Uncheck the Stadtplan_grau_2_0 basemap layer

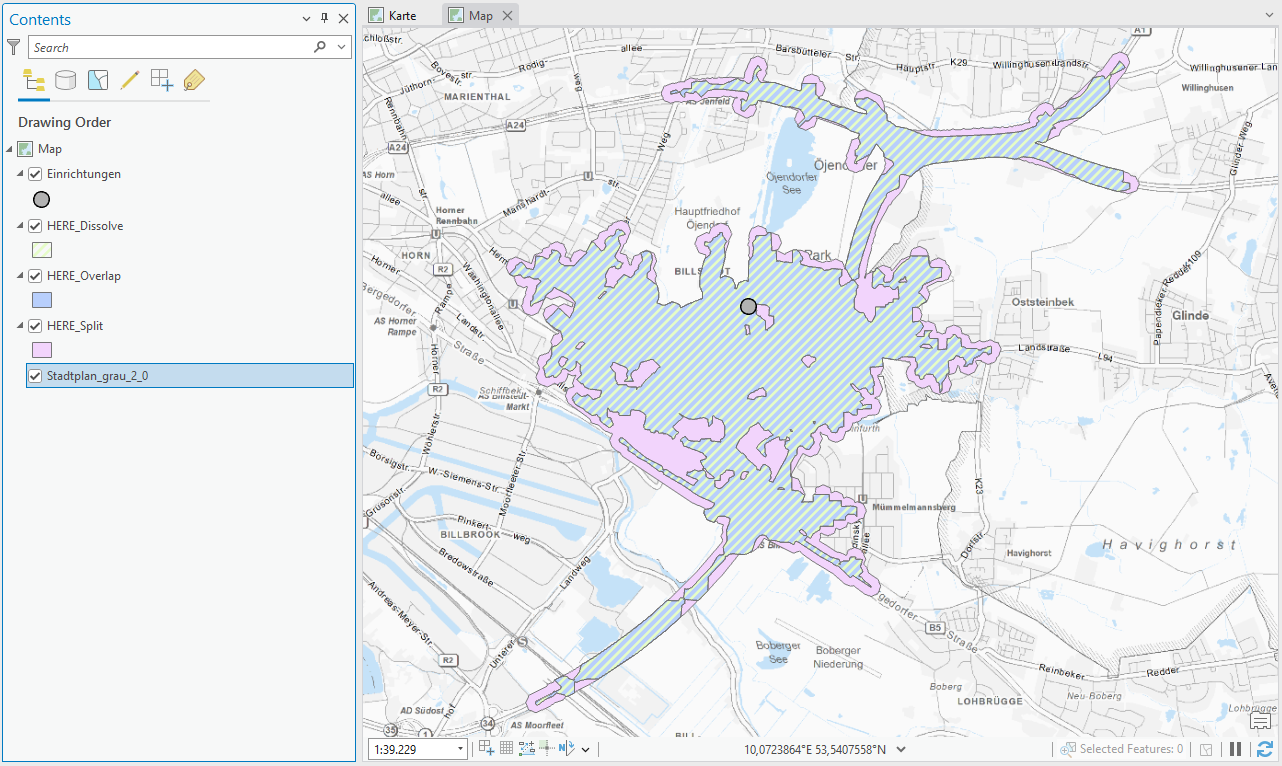[35, 376]
